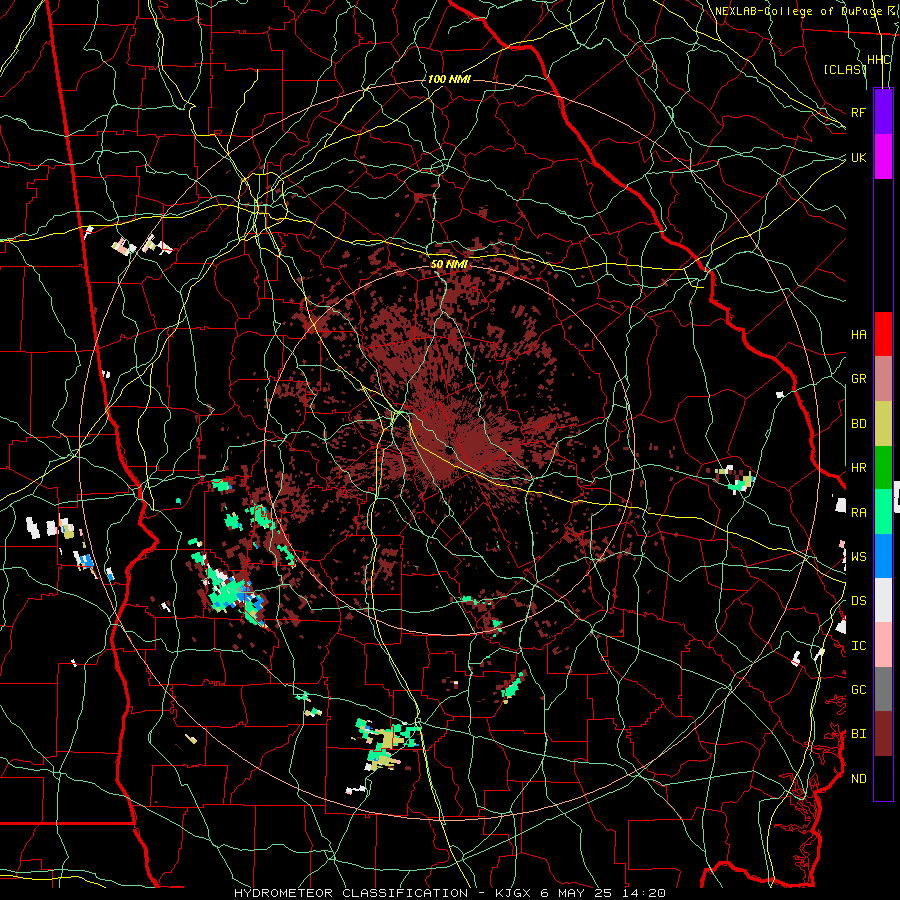Click the HR legend label
This screenshot has width=900, height=900.
point(858,468)
